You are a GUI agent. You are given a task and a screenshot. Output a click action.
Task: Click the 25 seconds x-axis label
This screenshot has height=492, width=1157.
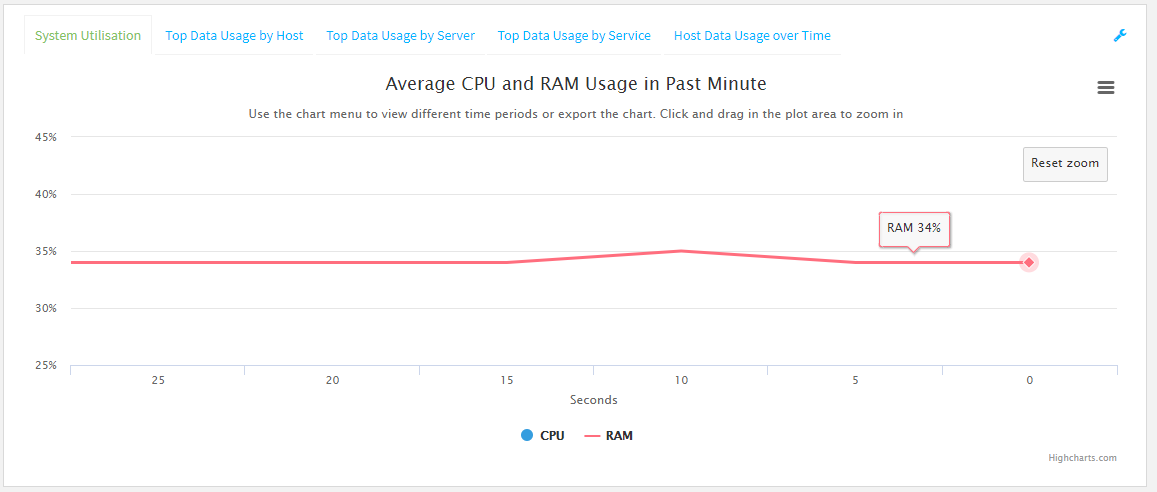point(158,380)
